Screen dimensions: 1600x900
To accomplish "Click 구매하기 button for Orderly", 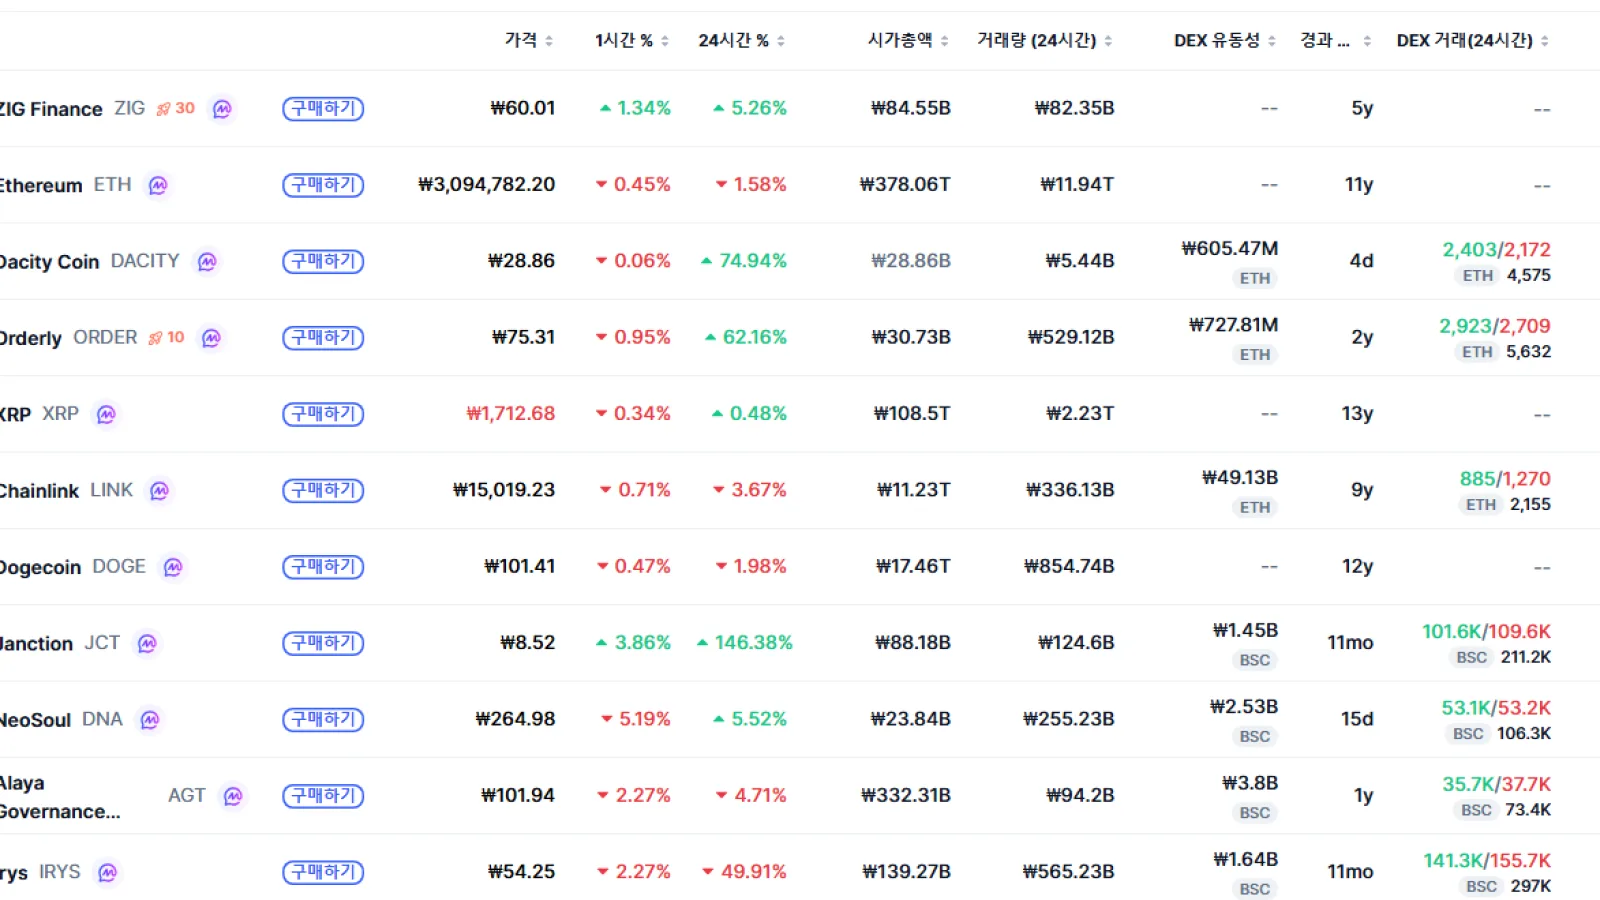I will click(323, 338).
